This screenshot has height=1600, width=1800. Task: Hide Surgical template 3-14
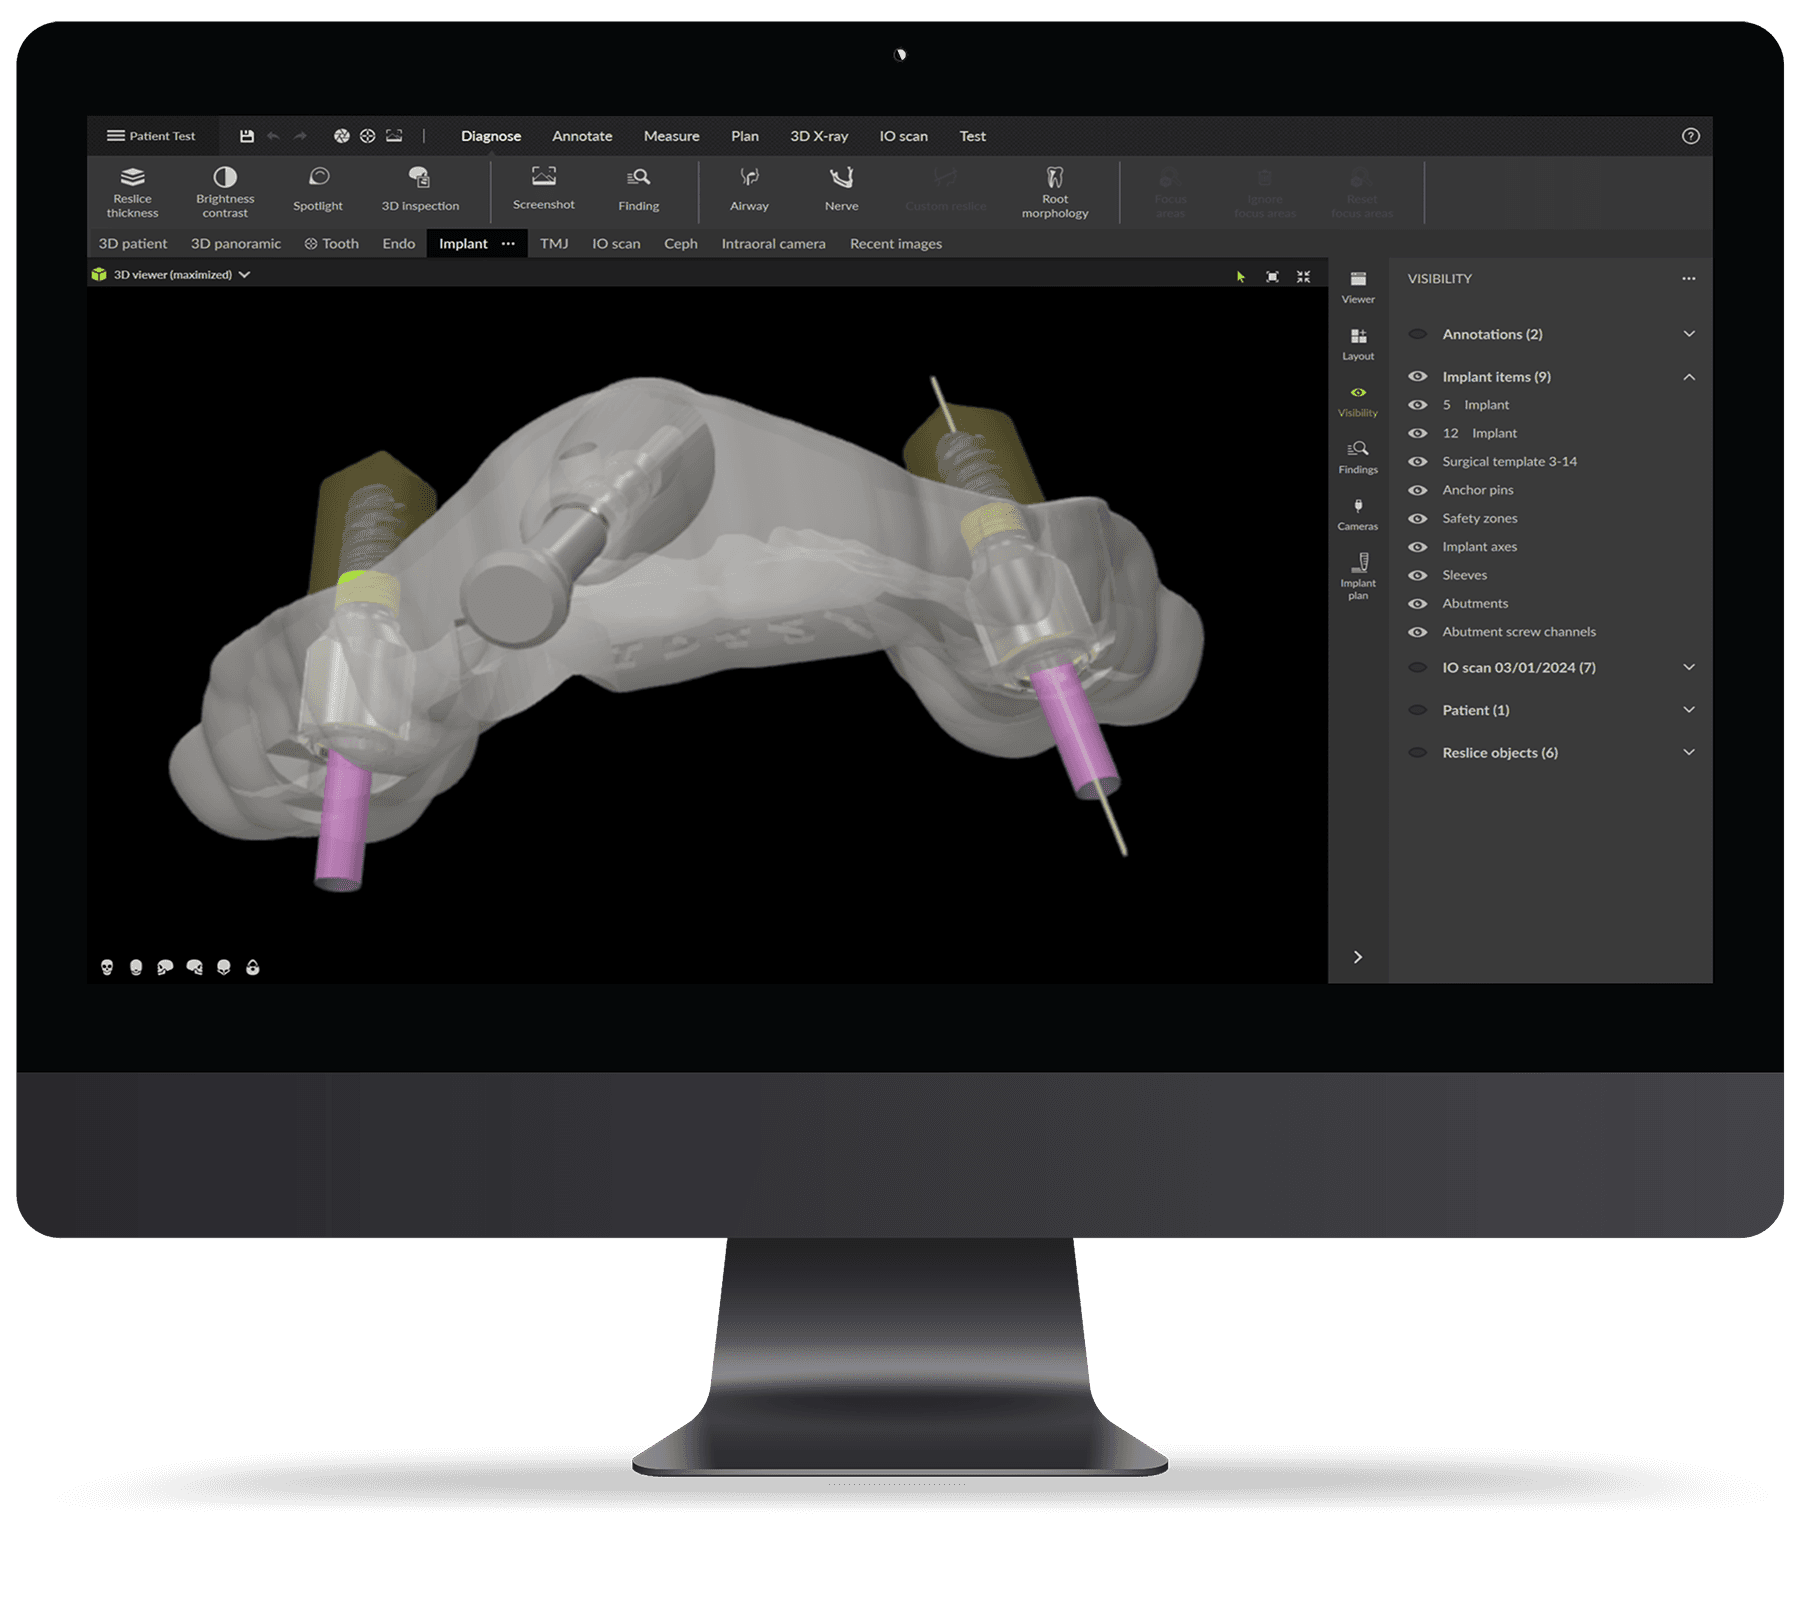click(x=1418, y=462)
